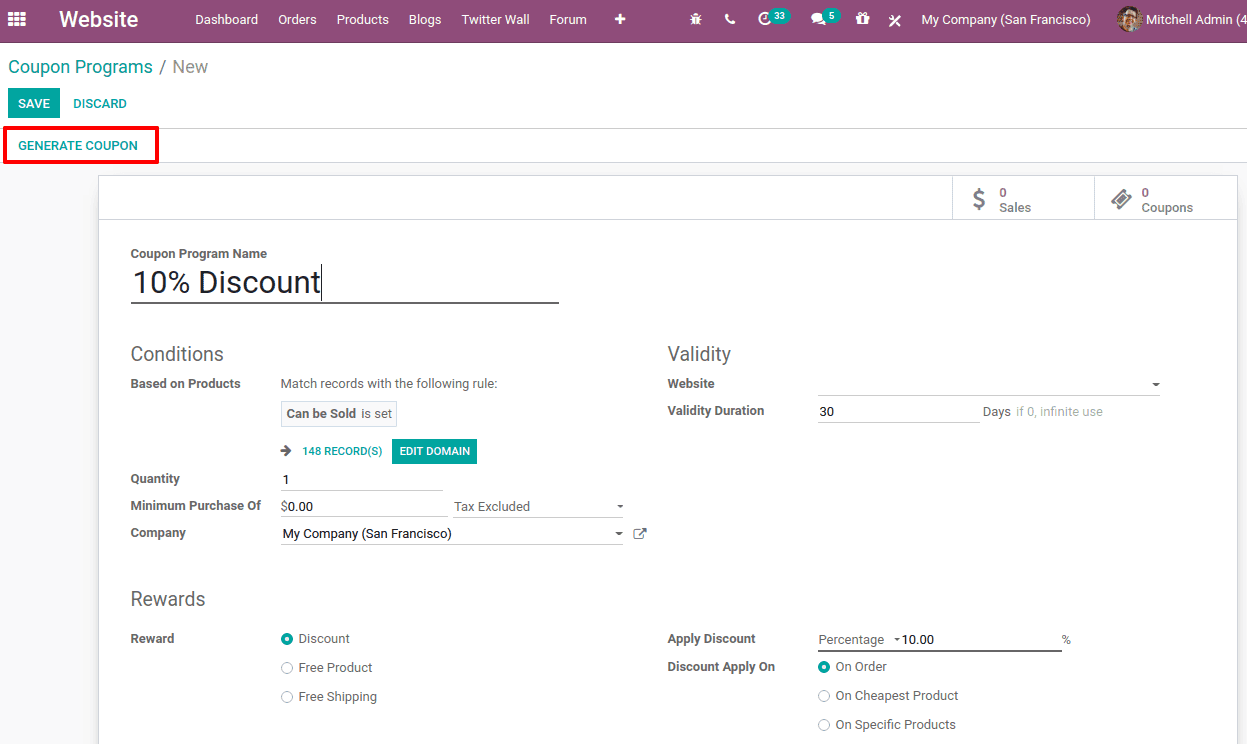This screenshot has height=744, width=1247.
Task: Open My Company (San Francisco) switcher
Action: (x=1006, y=19)
